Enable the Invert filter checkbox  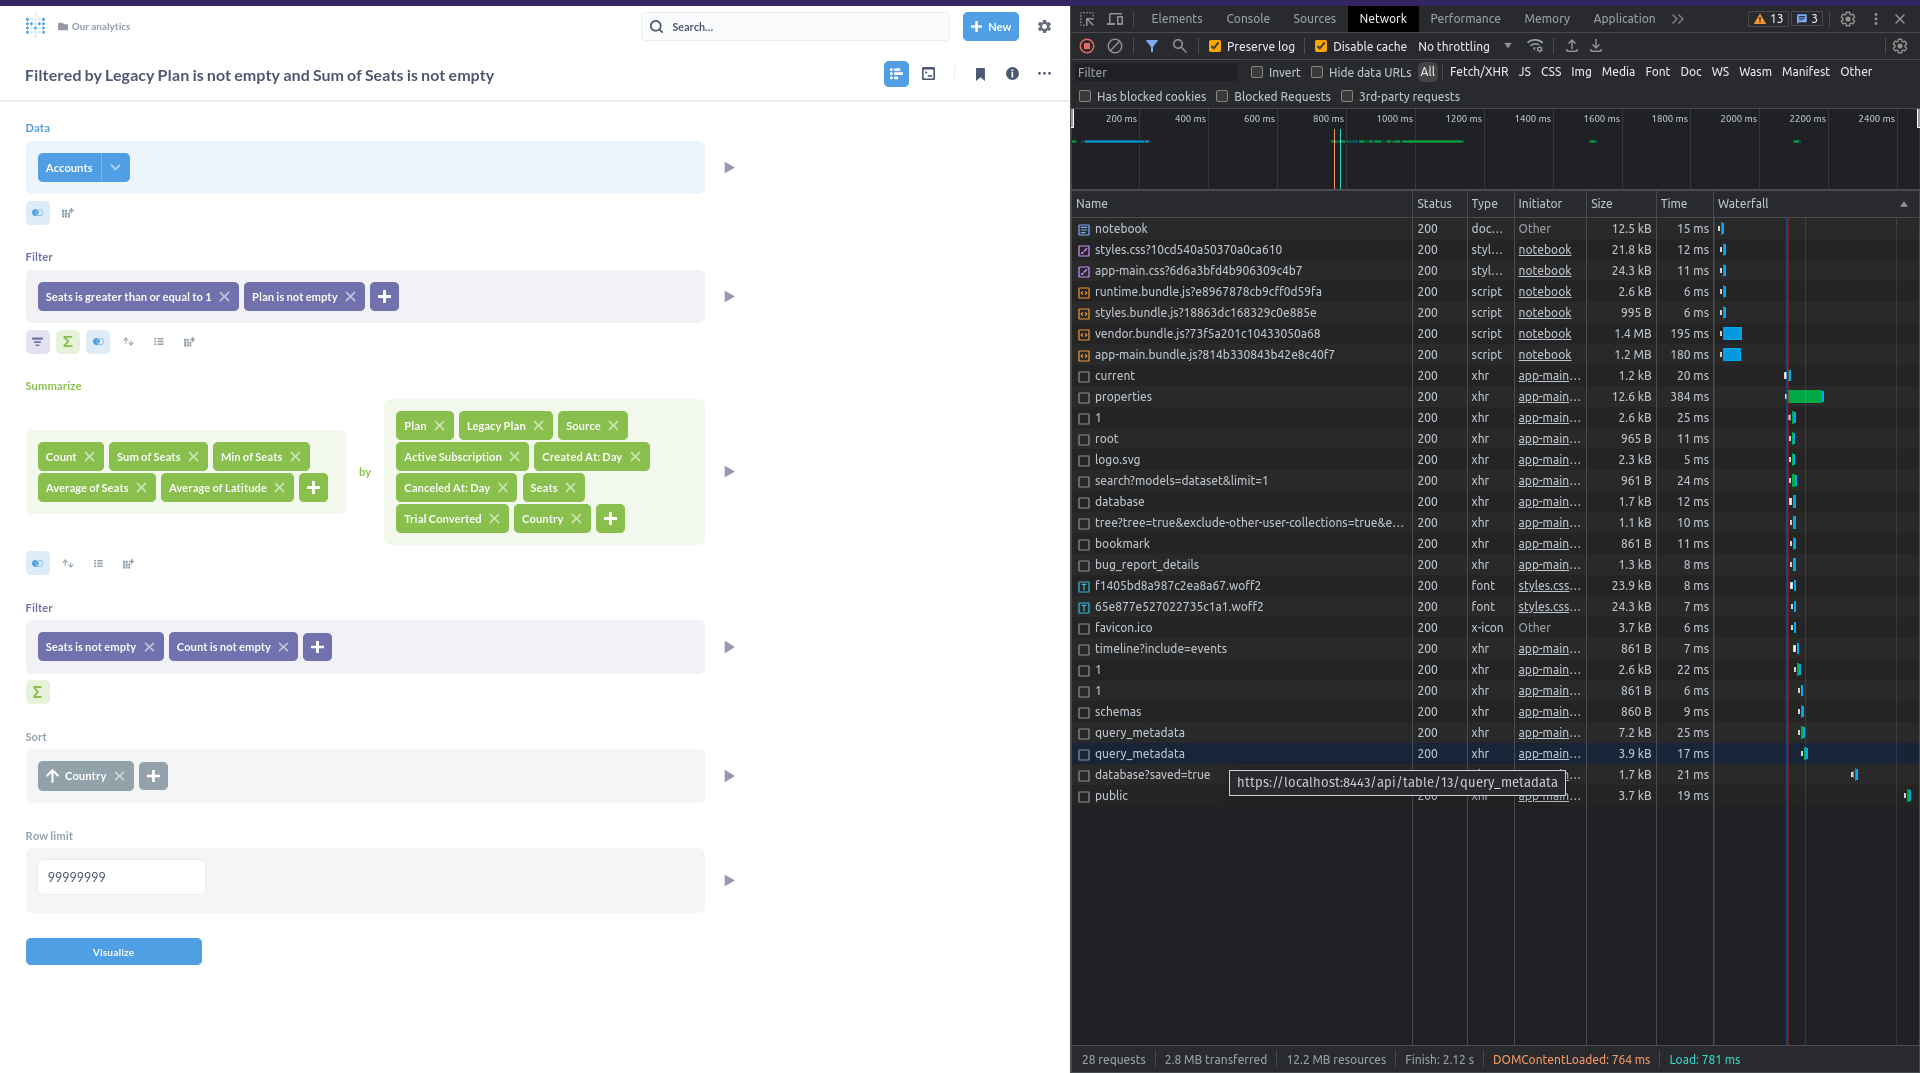tap(1257, 72)
